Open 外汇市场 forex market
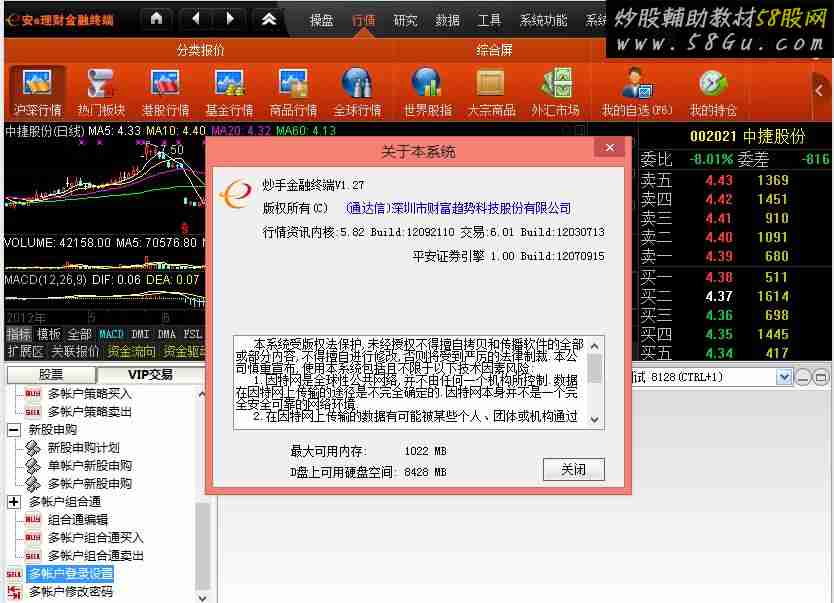The width and height of the screenshot is (834, 603). [555, 93]
